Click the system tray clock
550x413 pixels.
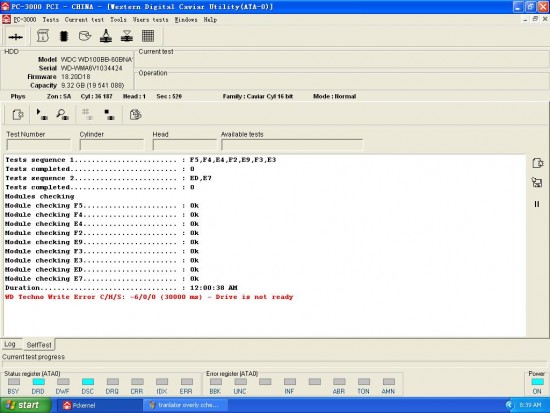point(530,405)
